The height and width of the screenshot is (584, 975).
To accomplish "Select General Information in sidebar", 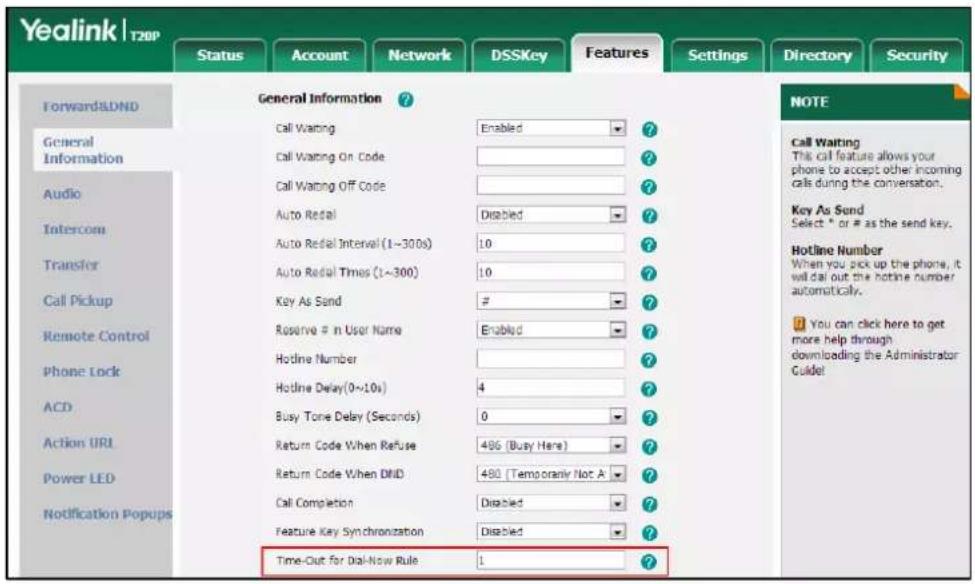I will point(83,150).
